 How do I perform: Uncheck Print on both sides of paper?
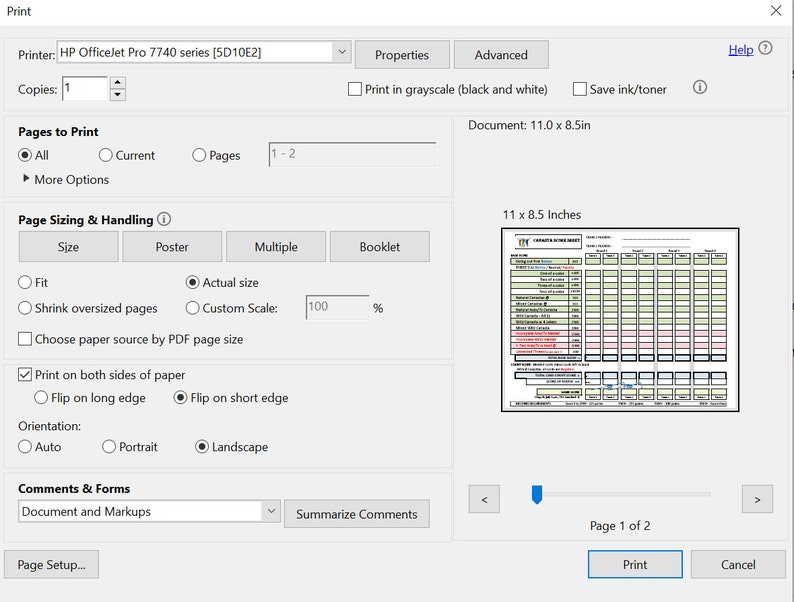pos(25,375)
